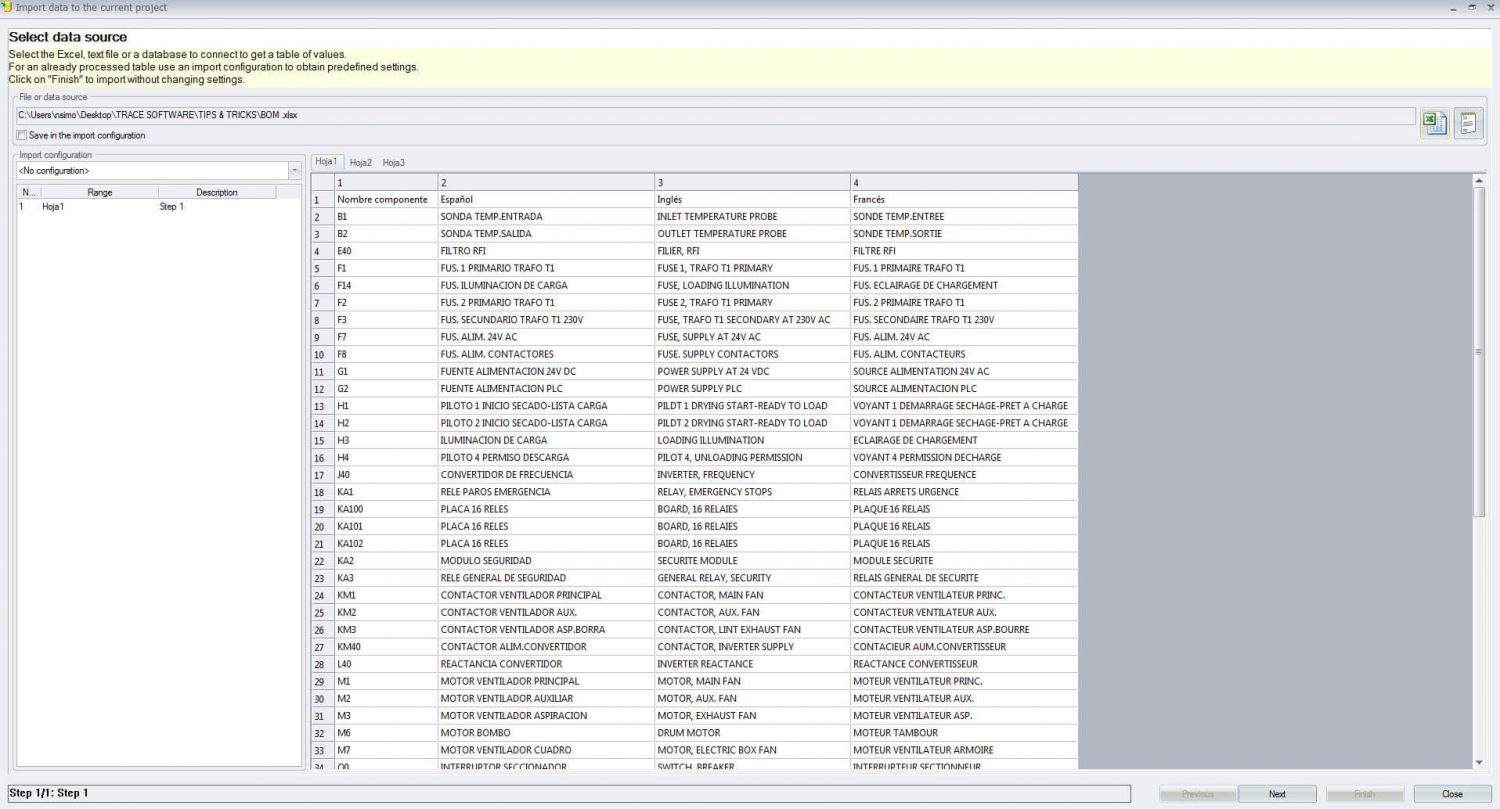Click the MODULE SECURITE cell
Image resolution: width=1500 pixels, height=809 pixels.
pos(964,561)
